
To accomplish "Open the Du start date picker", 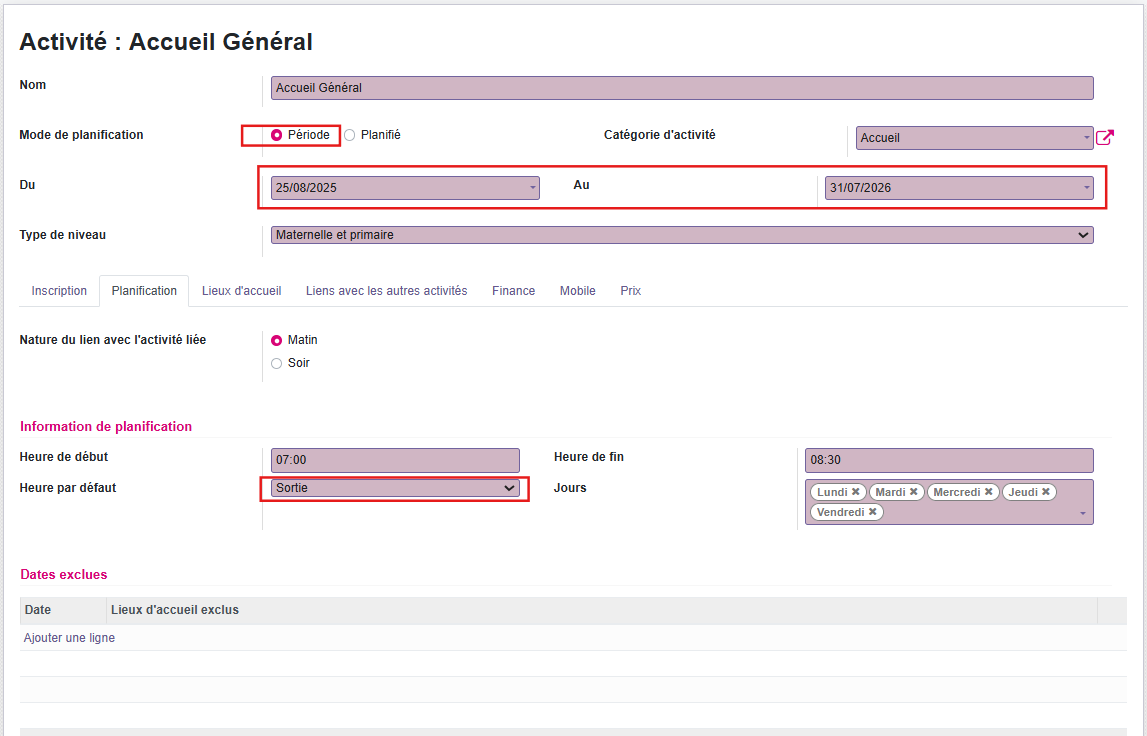I will (405, 188).
